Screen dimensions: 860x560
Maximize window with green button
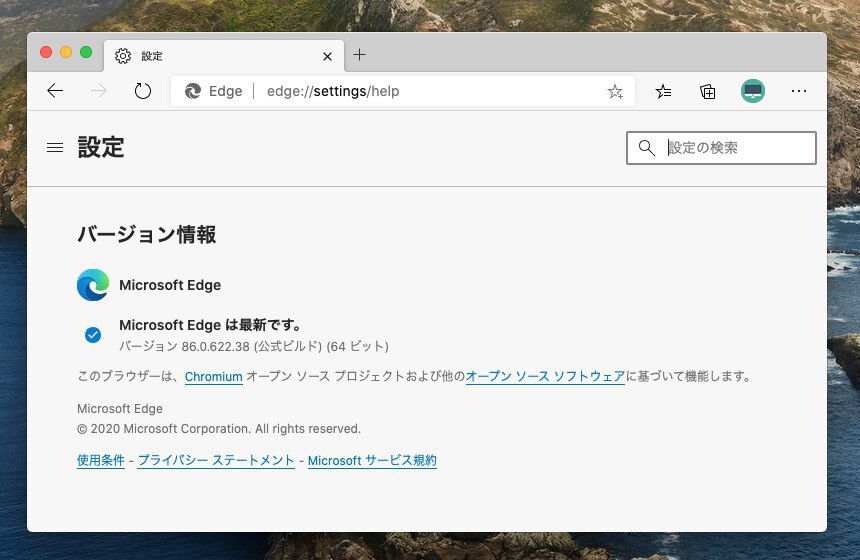tap(86, 52)
